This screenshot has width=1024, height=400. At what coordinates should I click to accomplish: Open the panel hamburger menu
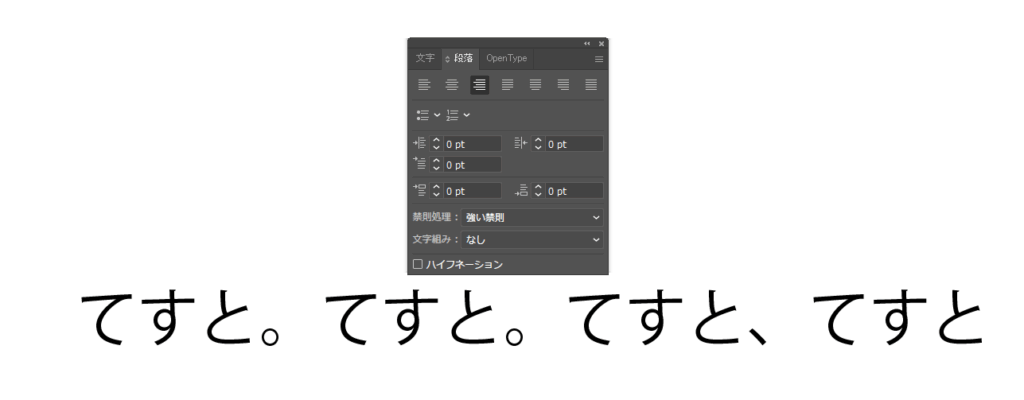[x=599, y=59]
